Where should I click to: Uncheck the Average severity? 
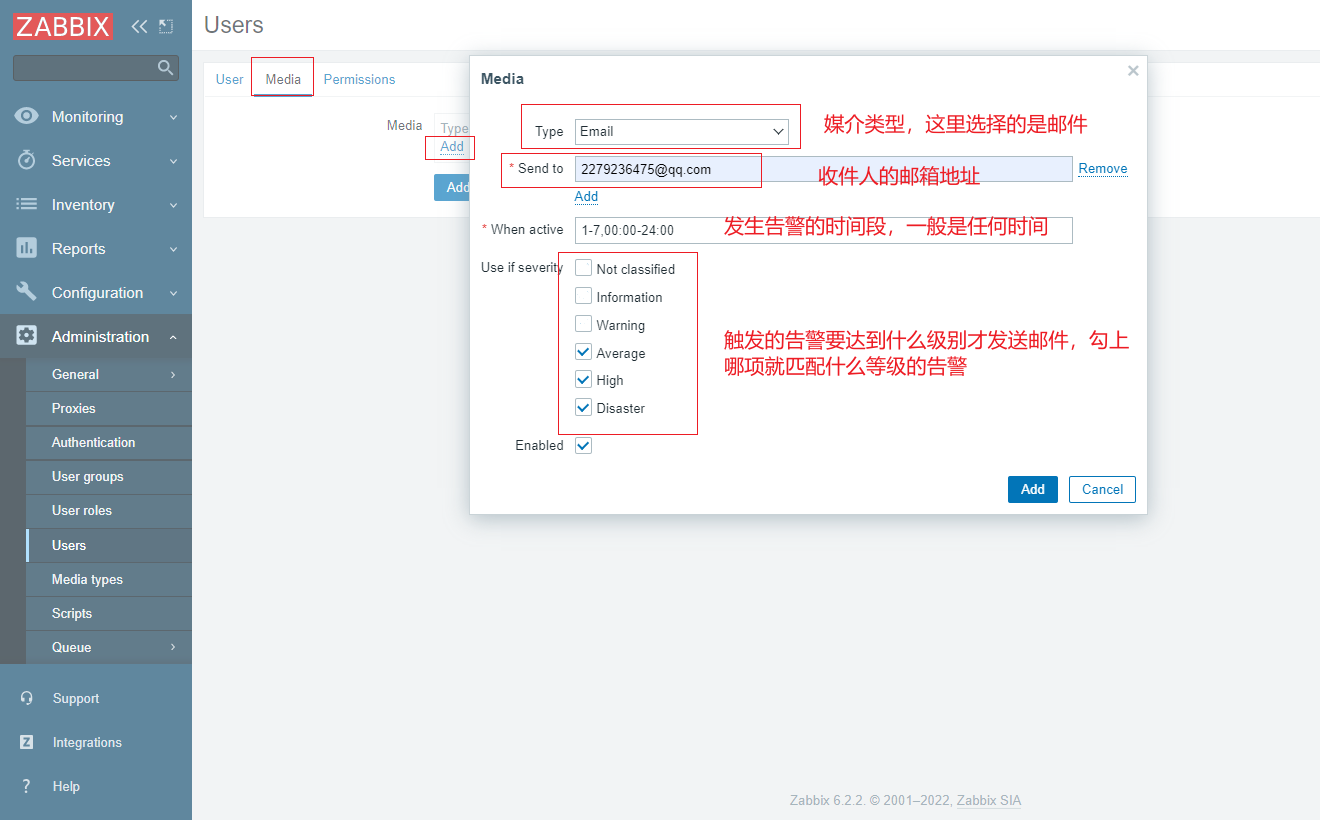[584, 352]
